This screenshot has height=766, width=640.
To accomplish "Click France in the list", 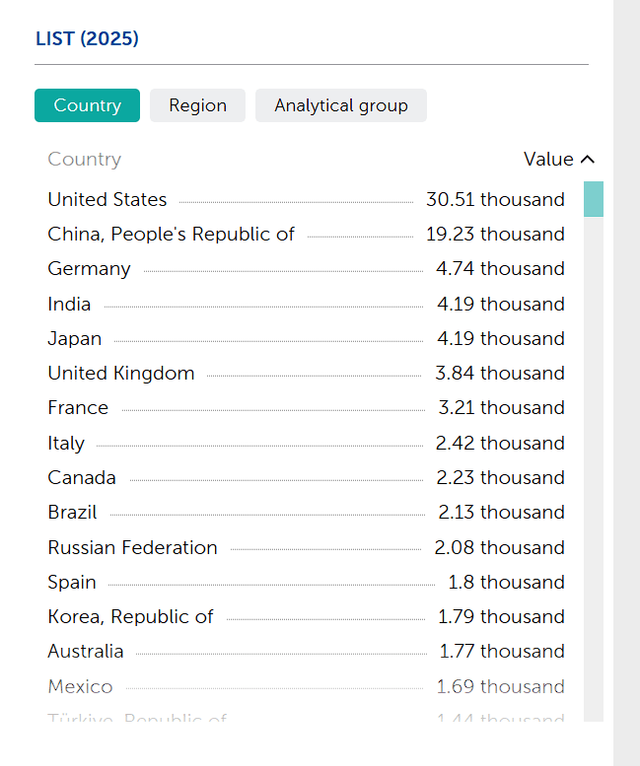I will point(78,407).
